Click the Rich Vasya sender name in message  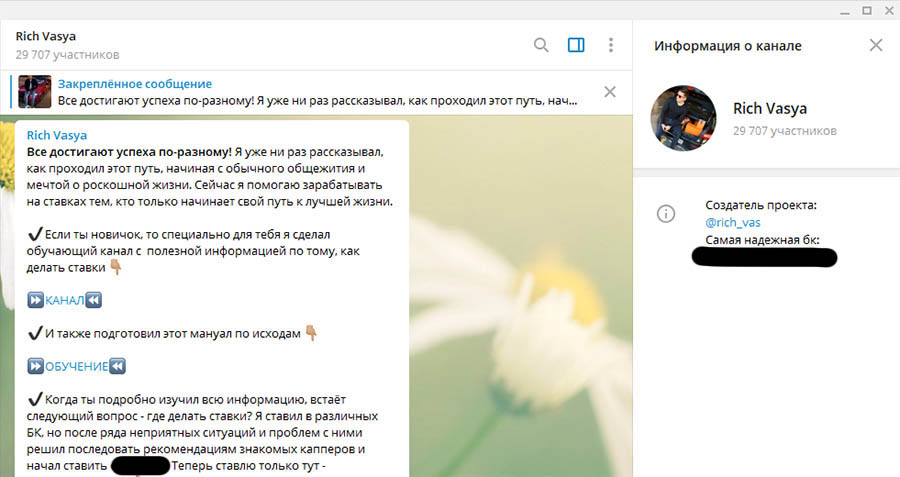click(58, 134)
